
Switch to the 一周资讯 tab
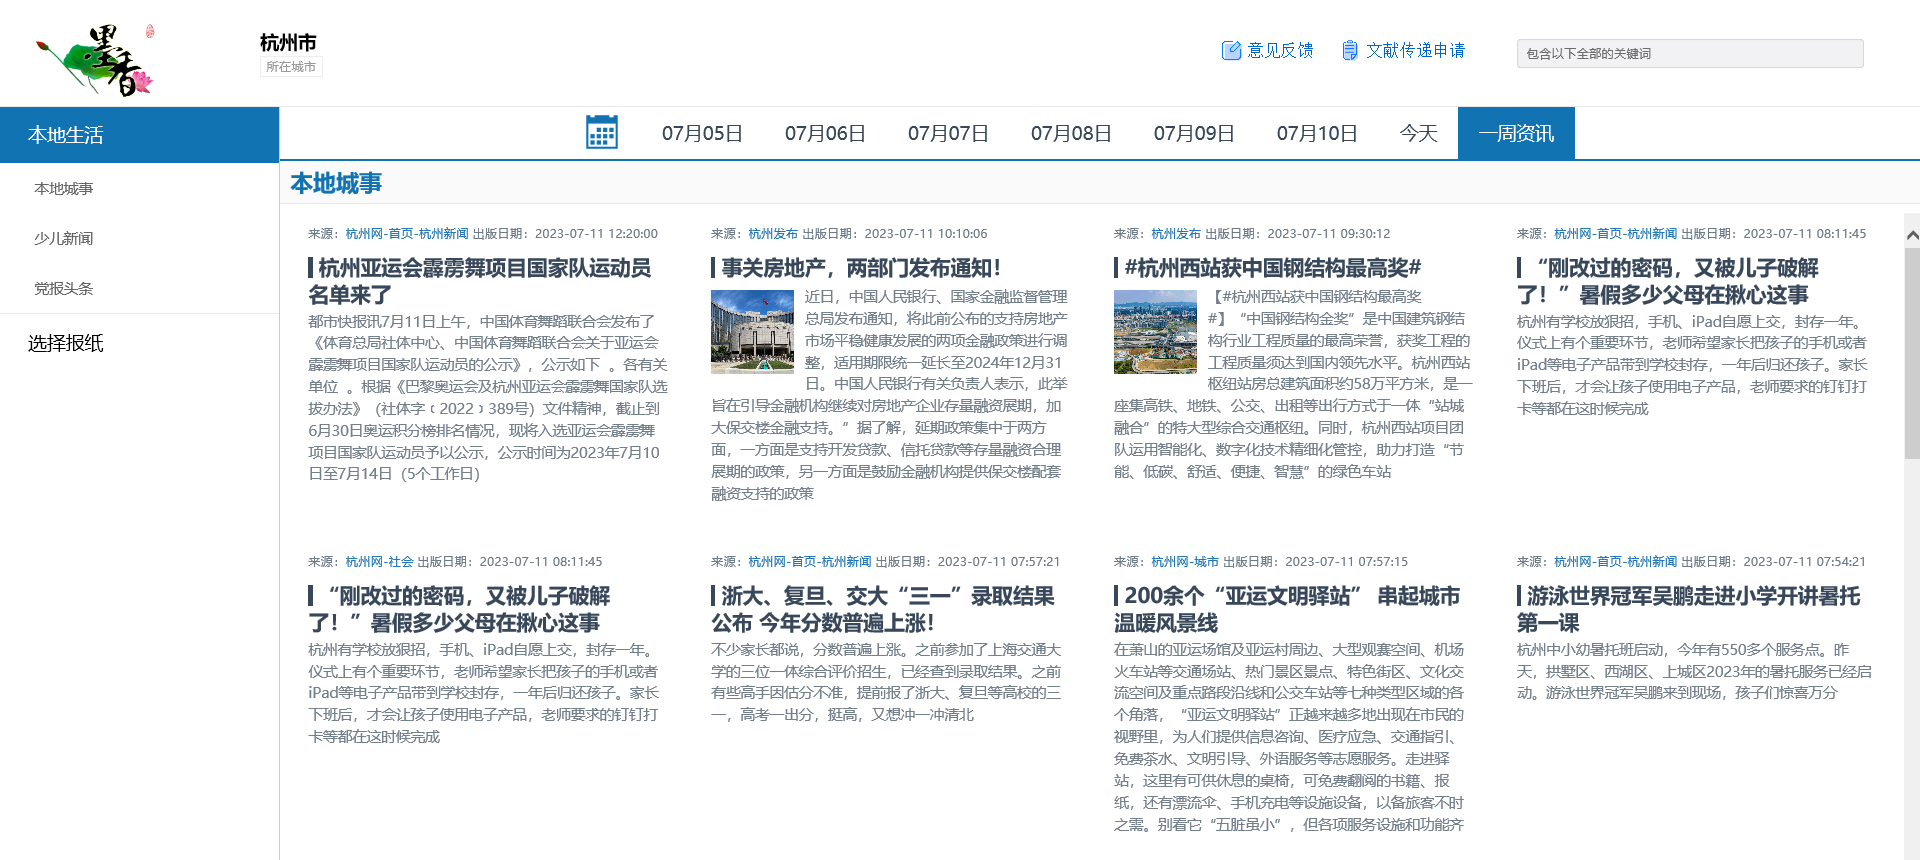pyautogui.click(x=1515, y=133)
